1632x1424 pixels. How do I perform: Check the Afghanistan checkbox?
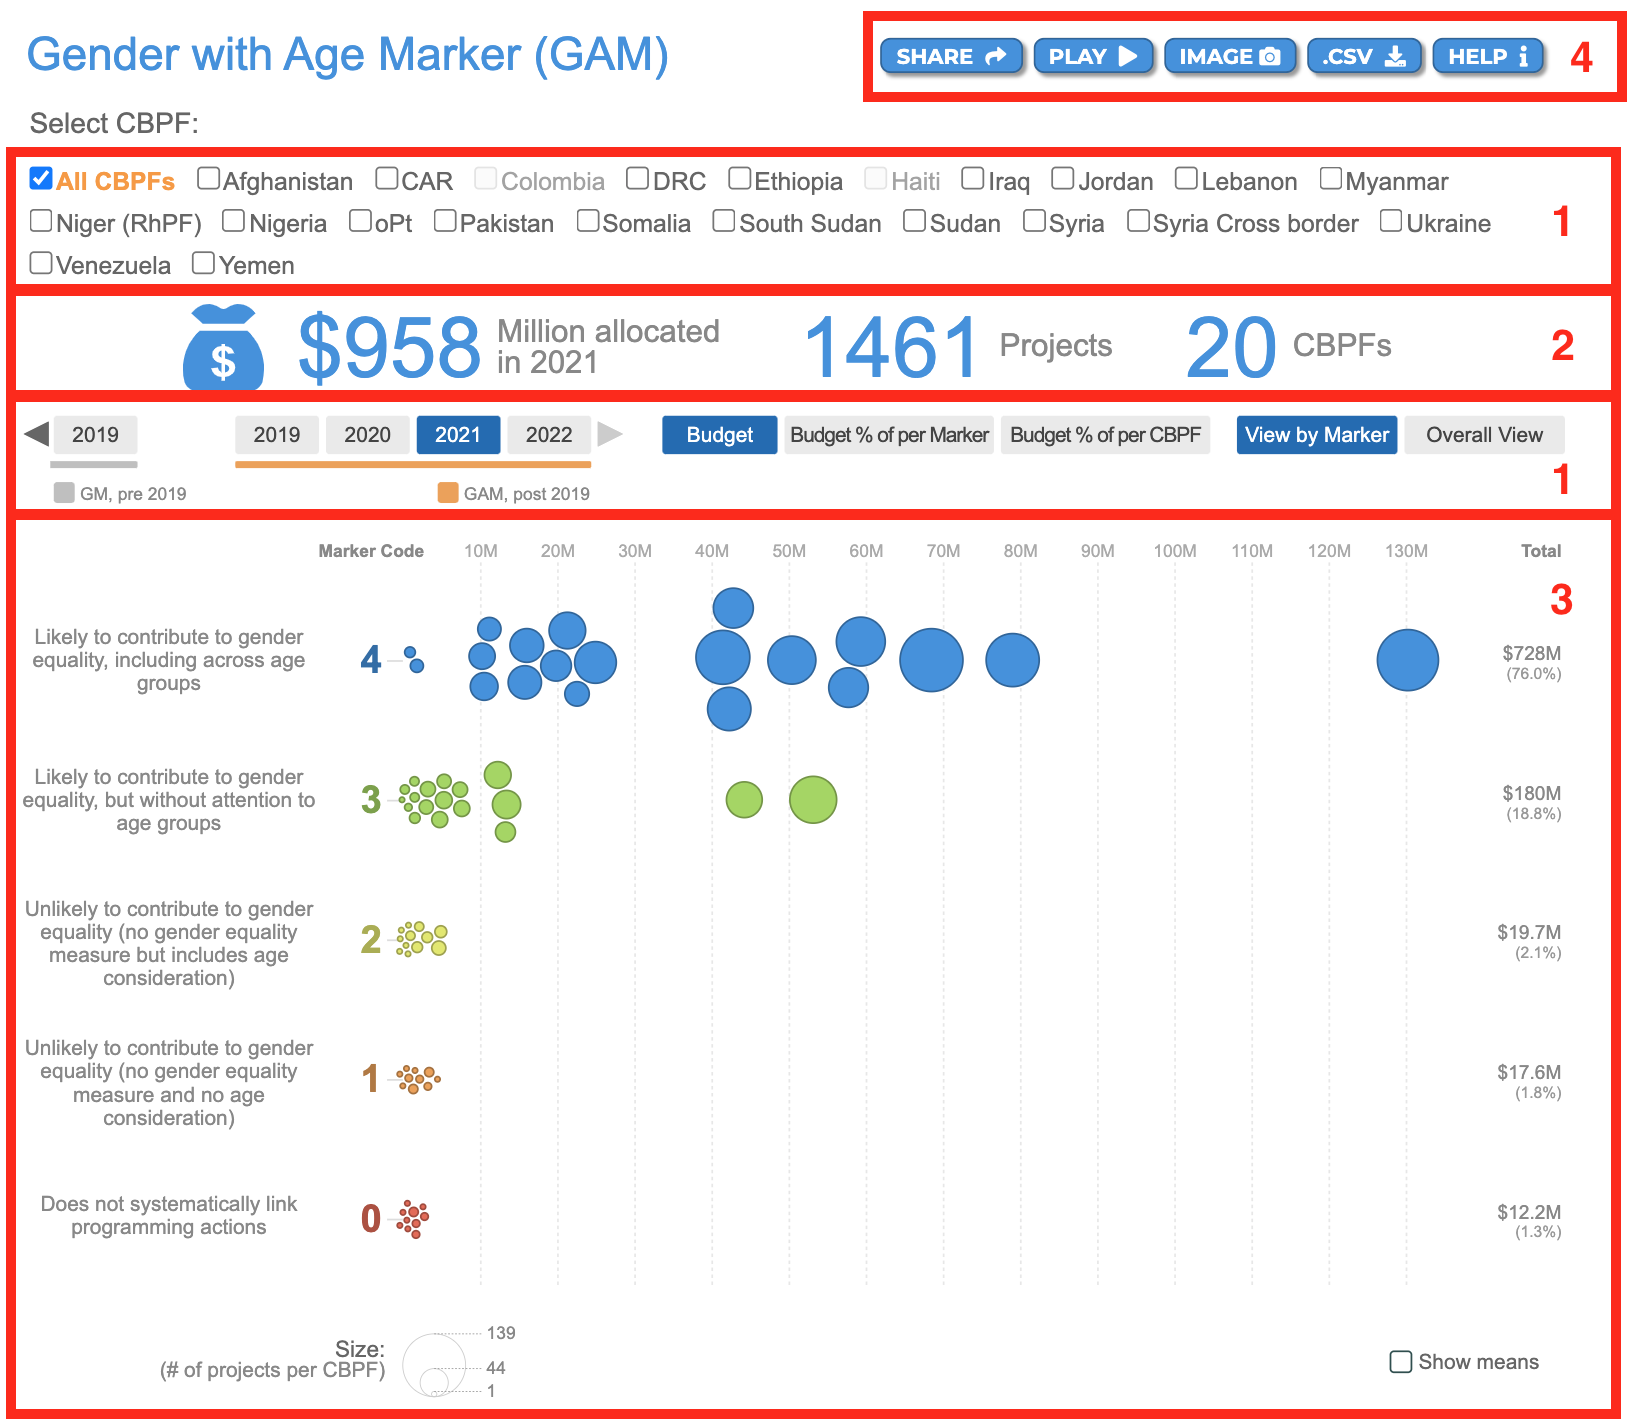pos(208,179)
